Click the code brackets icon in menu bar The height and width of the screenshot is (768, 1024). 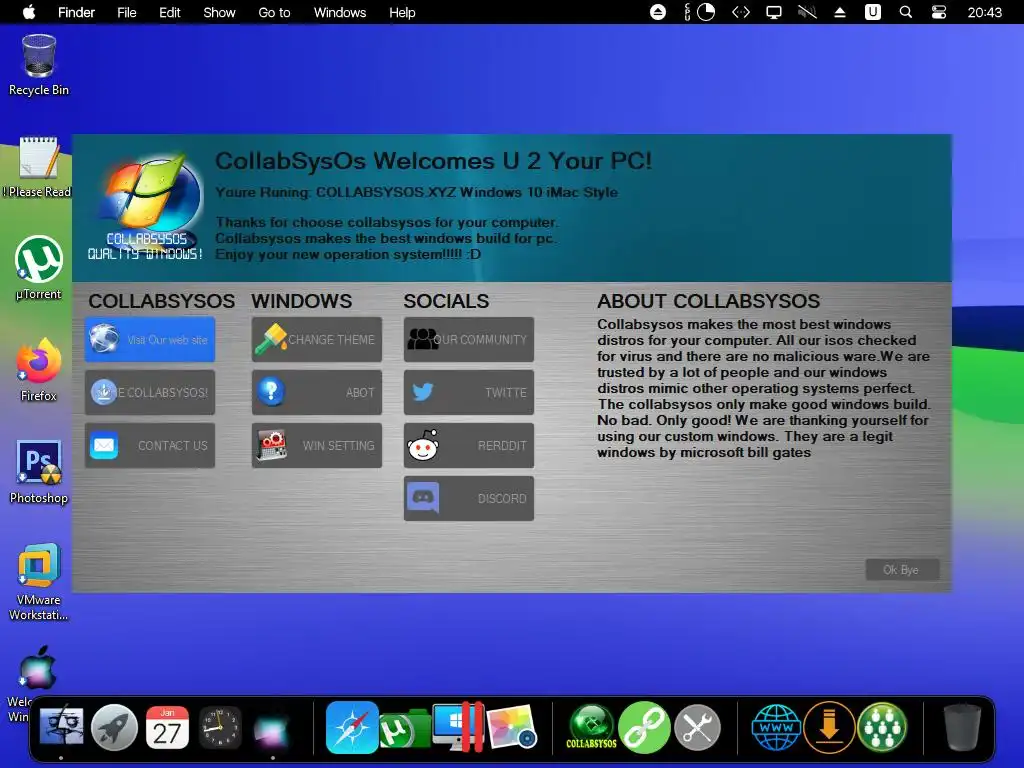741,12
